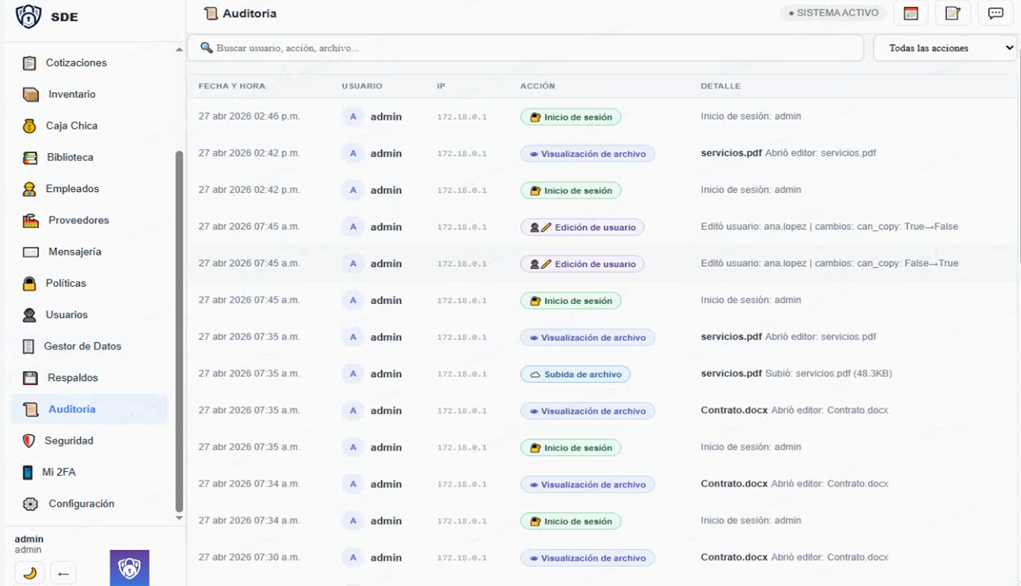Viewport: 1021px width, 586px height.
Task: Open Gestor de Datos in sidebar
Action: point(82,346)
